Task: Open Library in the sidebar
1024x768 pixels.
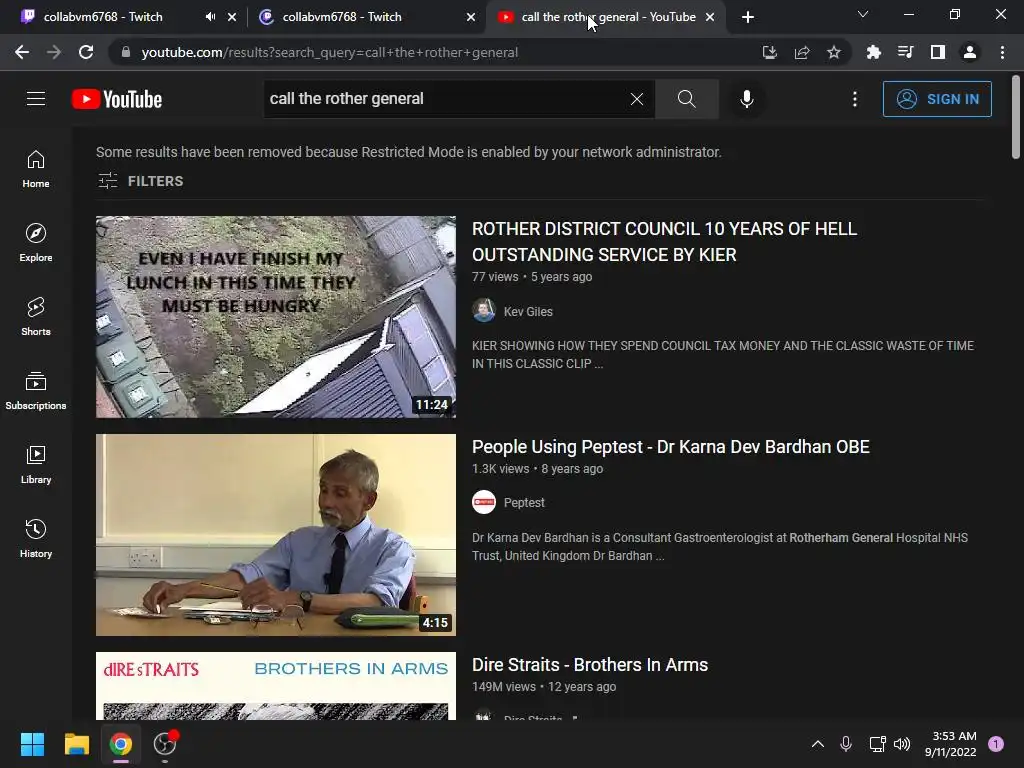Action: [x=36, y=464]
